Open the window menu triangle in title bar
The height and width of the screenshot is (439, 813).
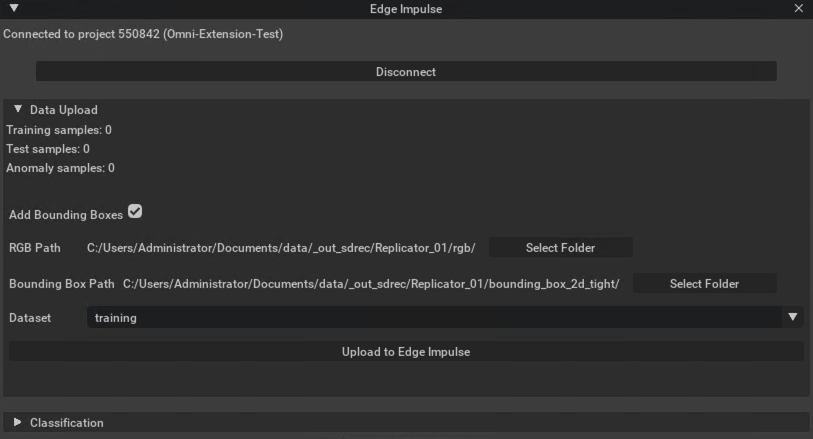point(14,8)
